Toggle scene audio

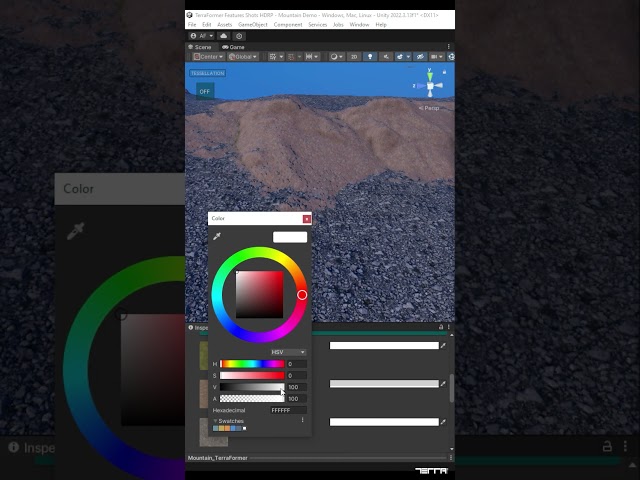386,57
